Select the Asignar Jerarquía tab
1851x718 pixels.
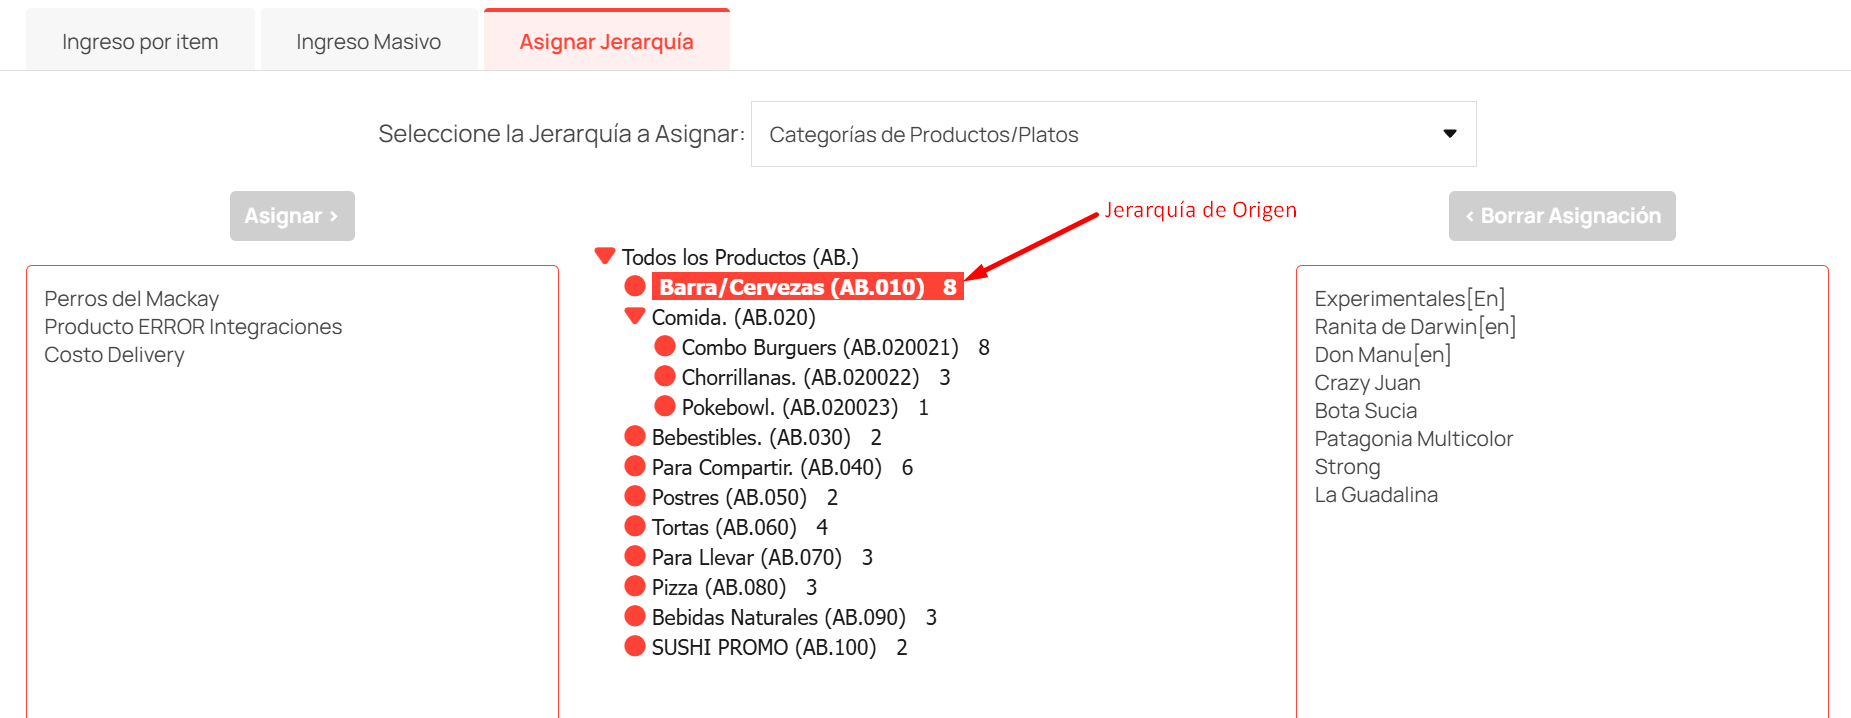point(606,42)
